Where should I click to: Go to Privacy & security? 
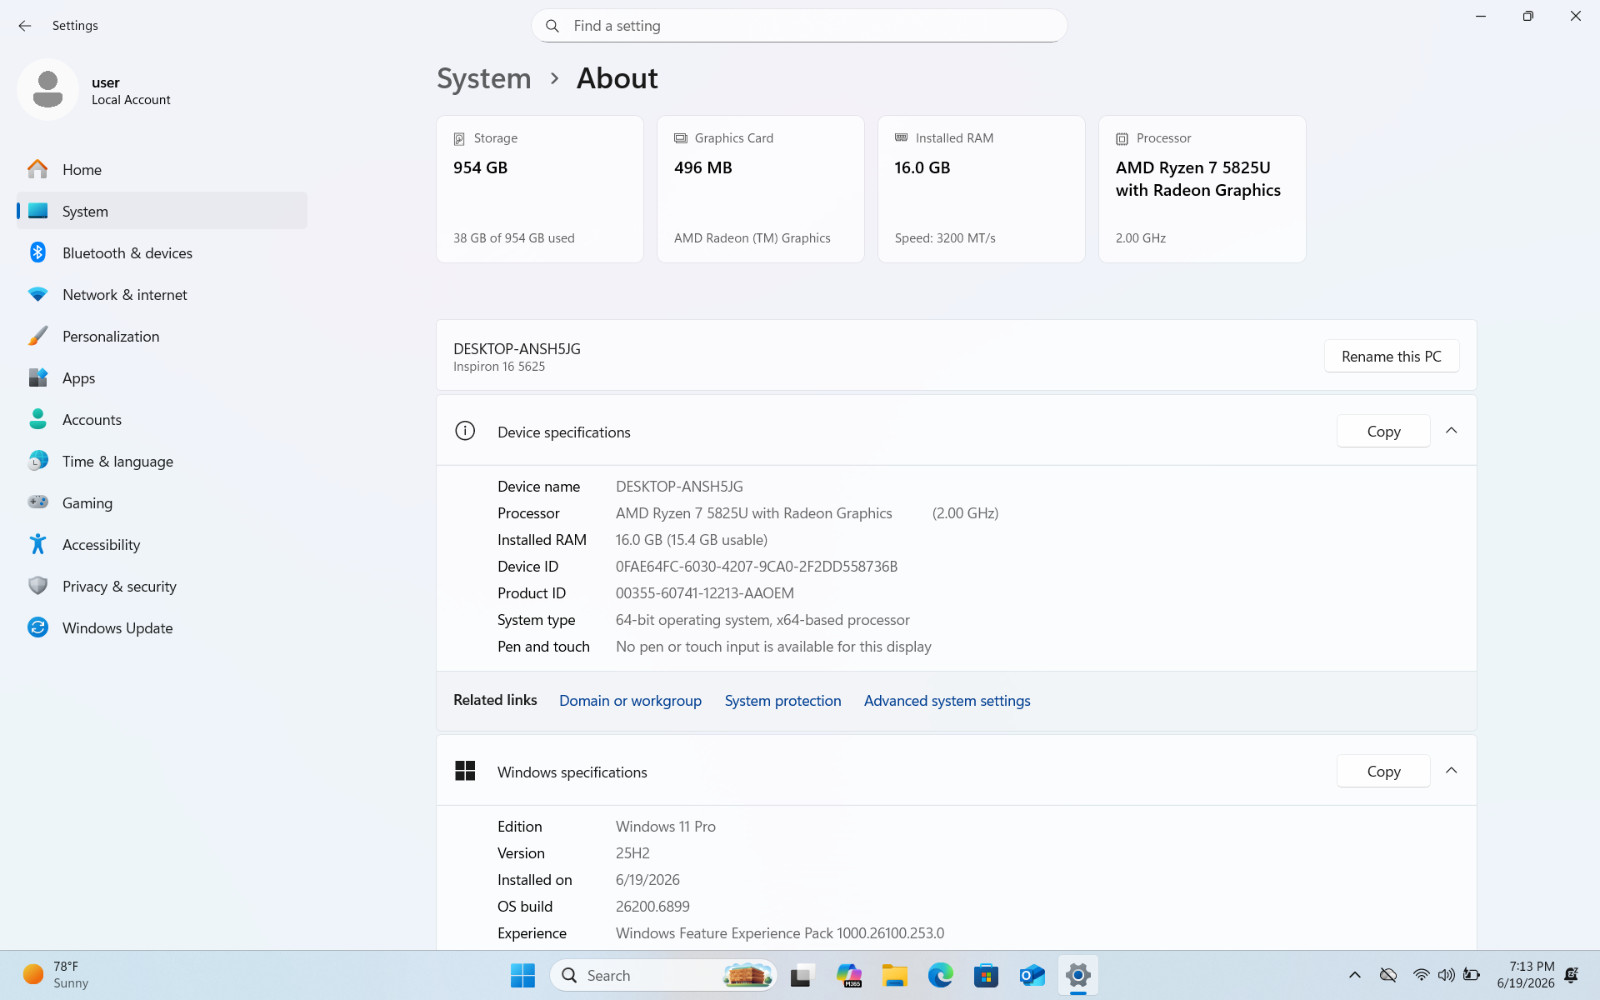click(x=162, y=587)
